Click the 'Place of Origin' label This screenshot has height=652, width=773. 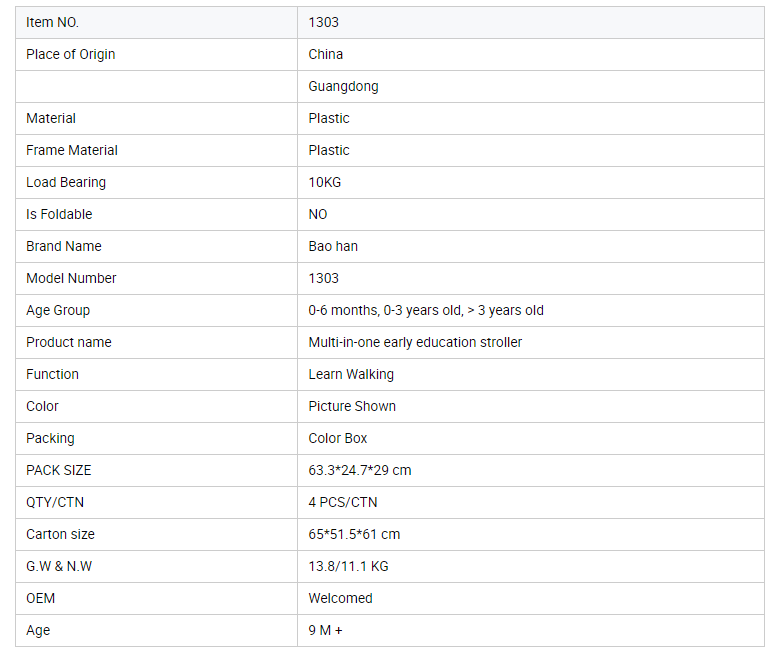(x=70, y=54)
